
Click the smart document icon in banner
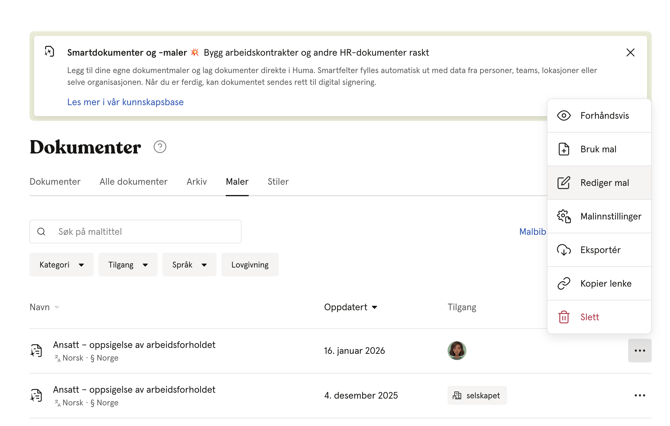pyautogui.click(x=50, y=51)
